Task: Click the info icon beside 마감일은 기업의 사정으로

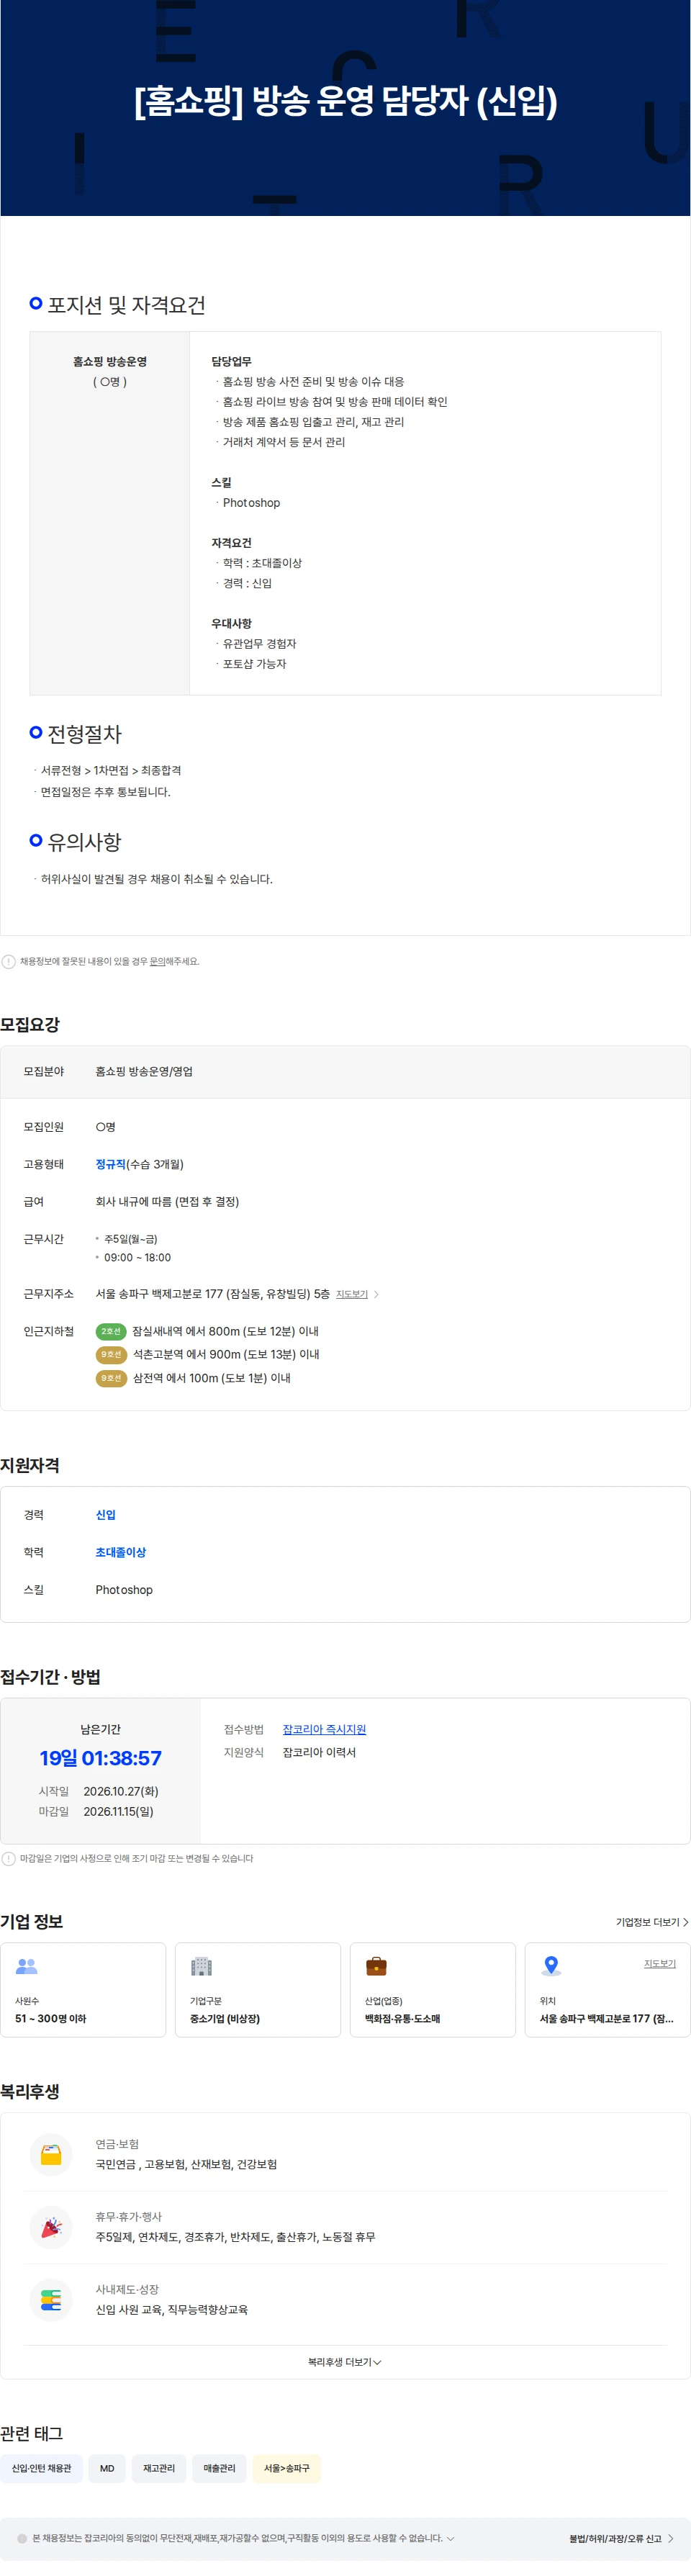Action: pos(9,1859)
